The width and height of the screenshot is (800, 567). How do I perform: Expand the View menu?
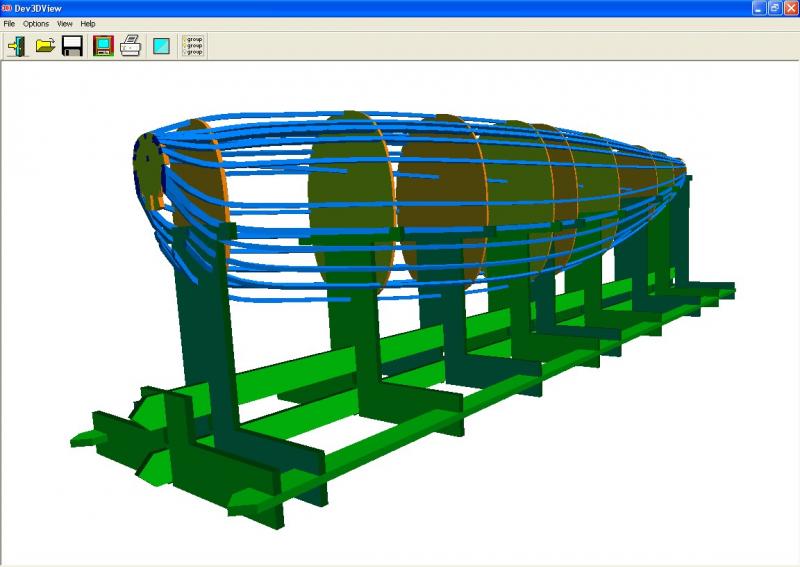click(65, 23)
